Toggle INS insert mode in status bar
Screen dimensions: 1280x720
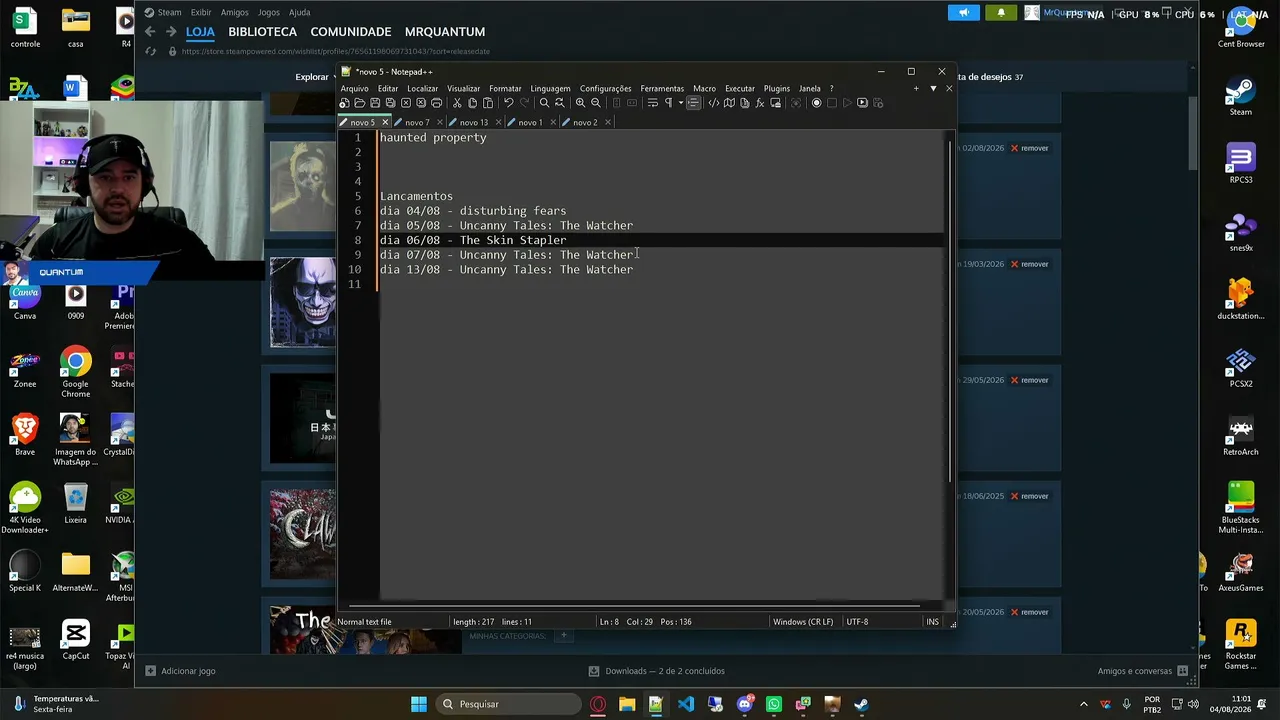coord(932,622)
